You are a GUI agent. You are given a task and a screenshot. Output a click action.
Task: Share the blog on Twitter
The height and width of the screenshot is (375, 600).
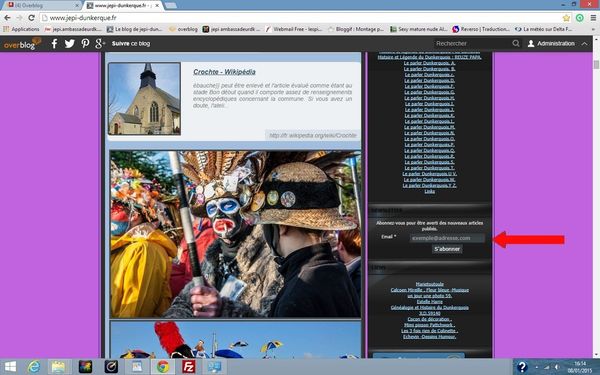point(69,44)
